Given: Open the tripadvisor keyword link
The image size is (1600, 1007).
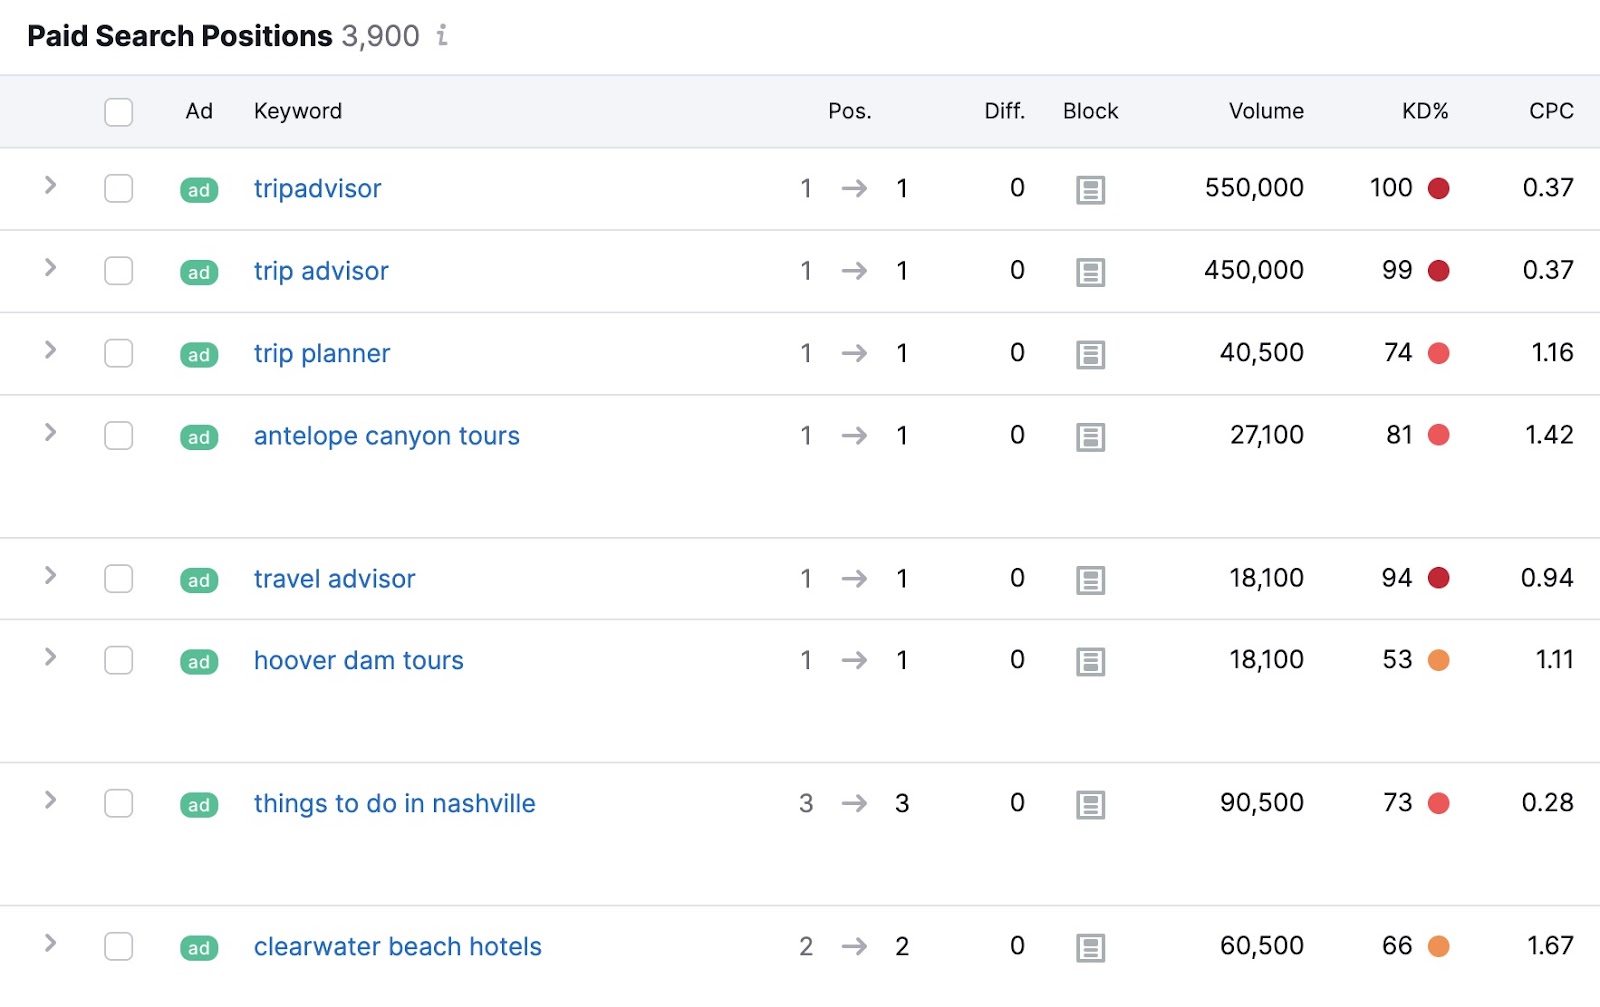Looking at the screenshot, I should 317,189.
